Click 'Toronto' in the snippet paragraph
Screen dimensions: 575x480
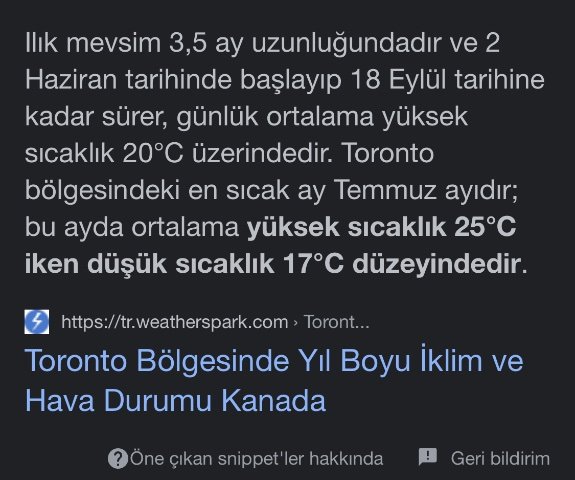click(x=388, y=153)
